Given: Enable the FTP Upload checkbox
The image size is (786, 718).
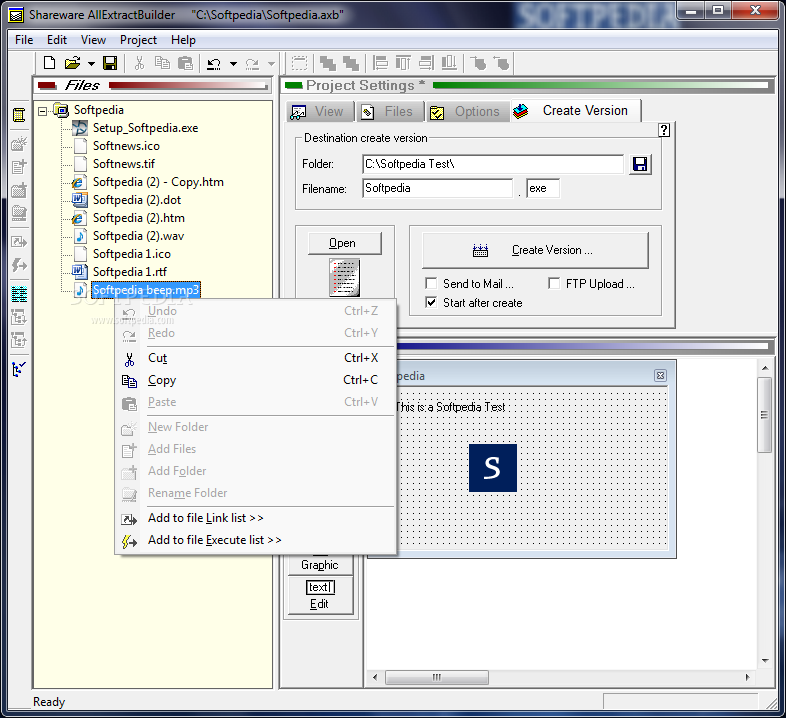Looking at the screenshot, I should pyautogui.click(x=554, y=284).
